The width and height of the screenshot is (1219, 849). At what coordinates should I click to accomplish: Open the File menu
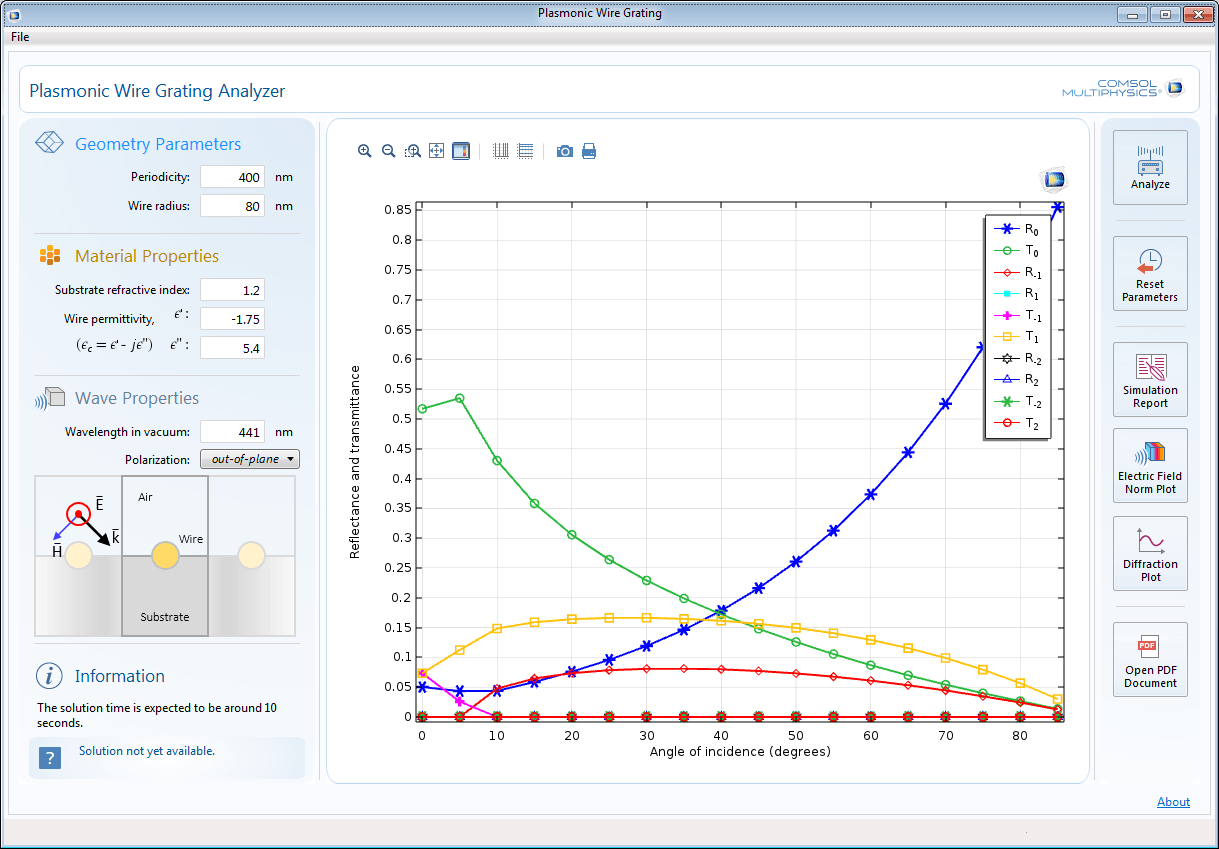20,37
